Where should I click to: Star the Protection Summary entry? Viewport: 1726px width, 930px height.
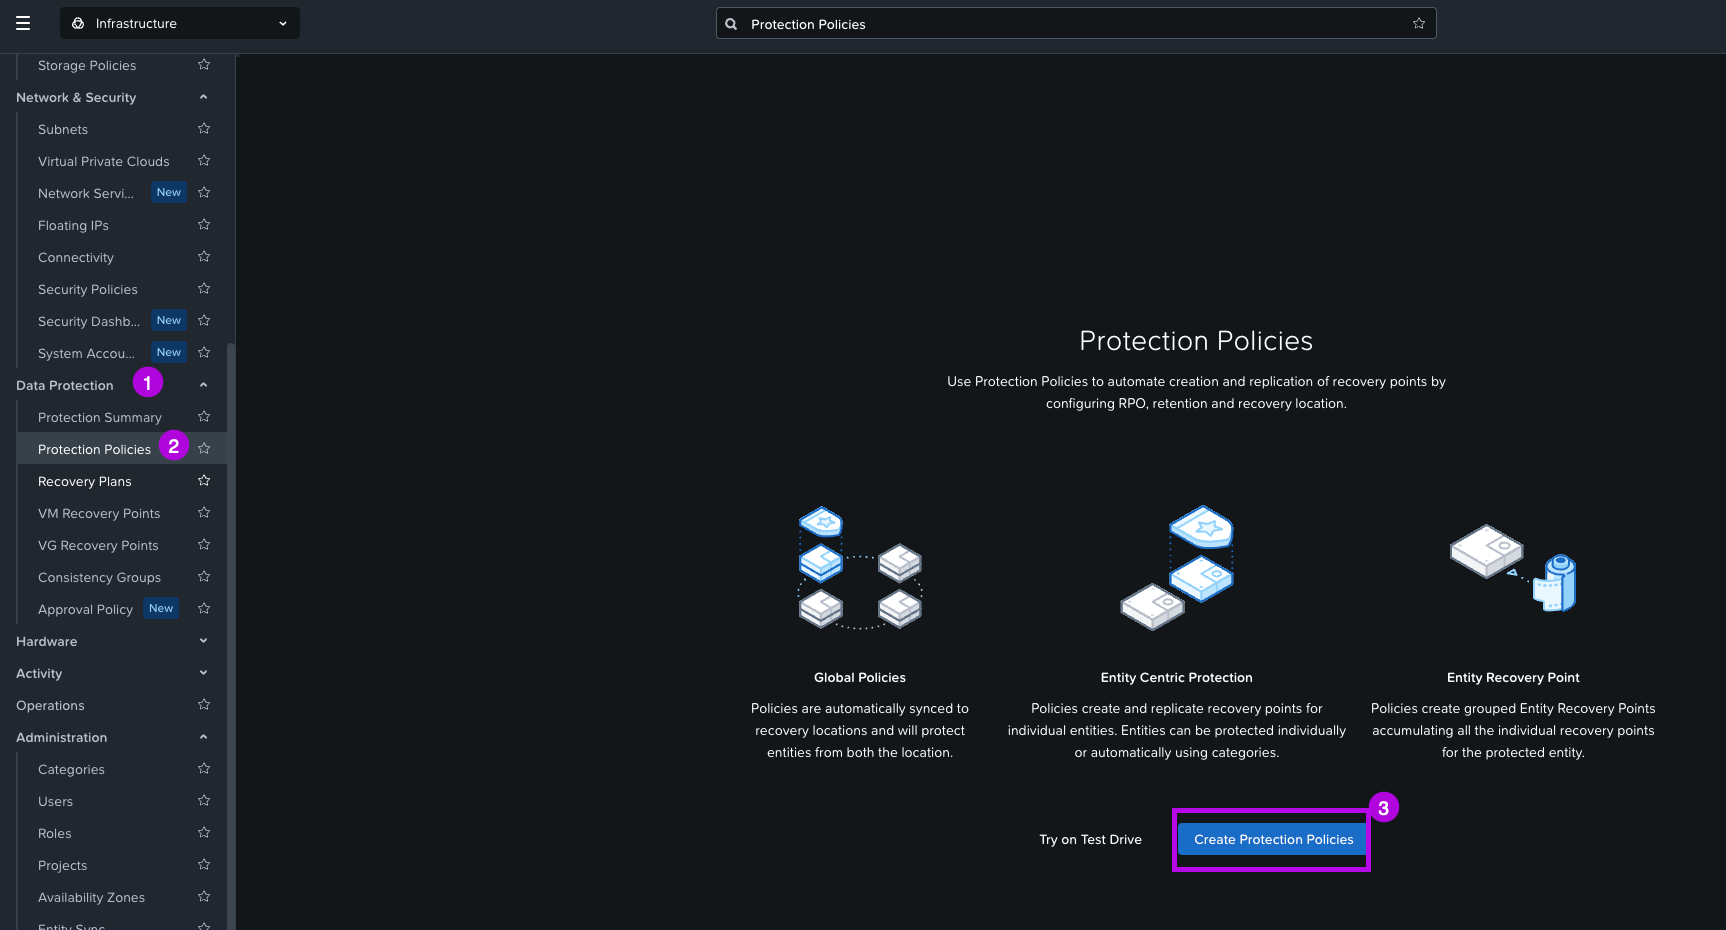click(204, 417)
